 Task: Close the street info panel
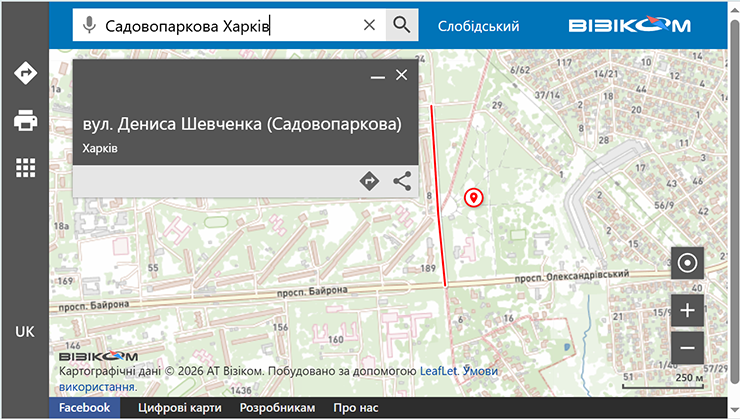pos(401,75)
